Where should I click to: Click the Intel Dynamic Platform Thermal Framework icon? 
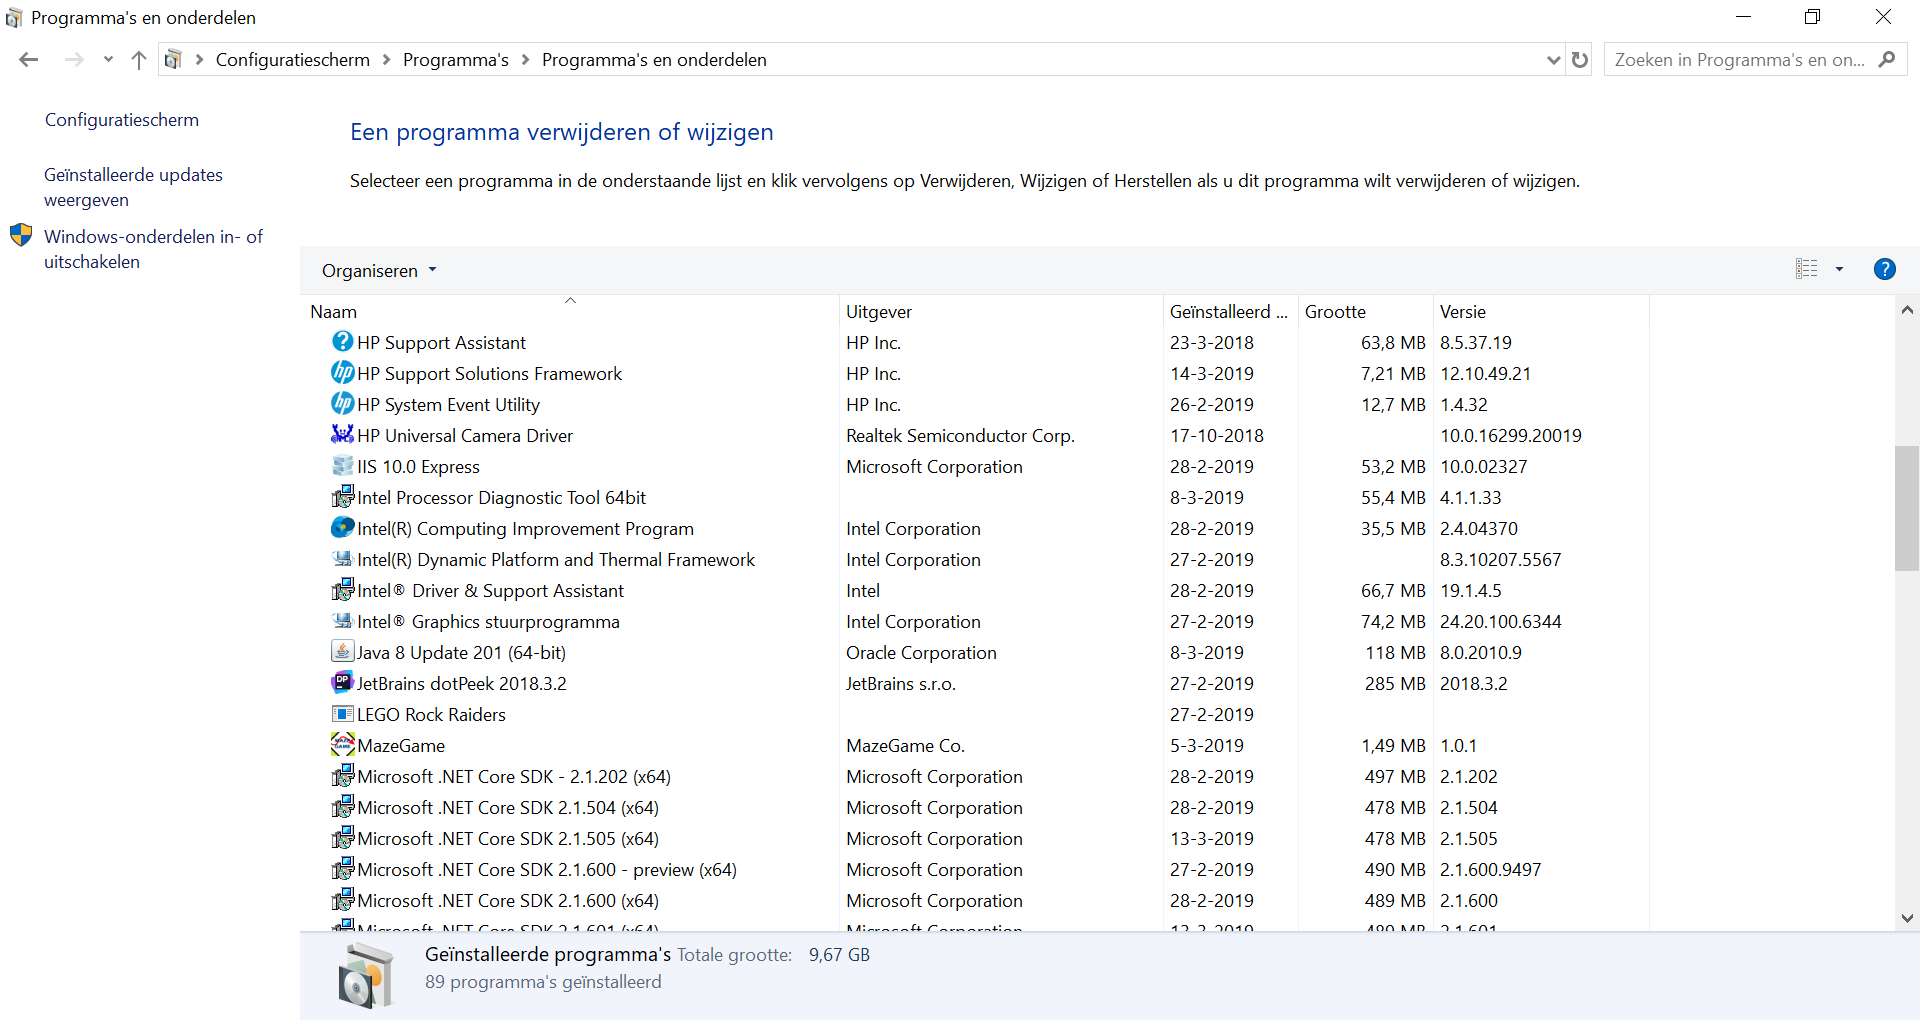[342, 559]
